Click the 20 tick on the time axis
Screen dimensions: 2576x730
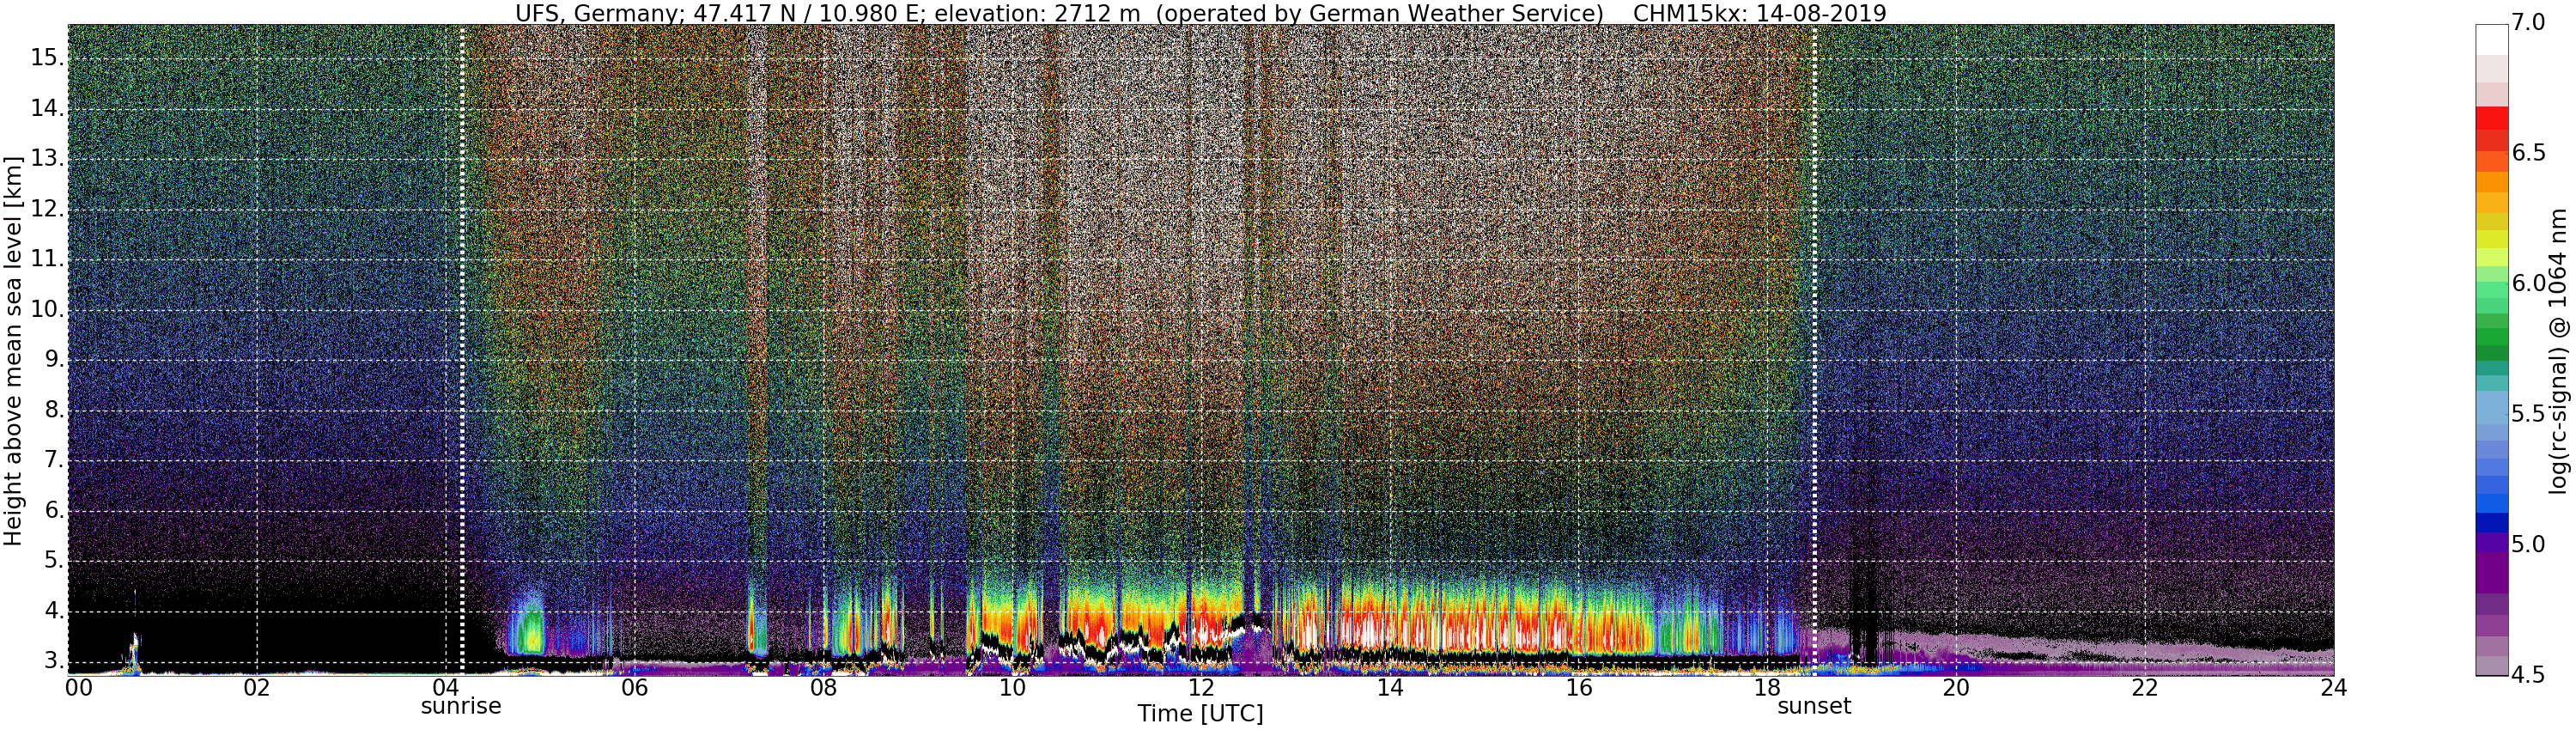pyautogui.click(x=1956, y=688)
